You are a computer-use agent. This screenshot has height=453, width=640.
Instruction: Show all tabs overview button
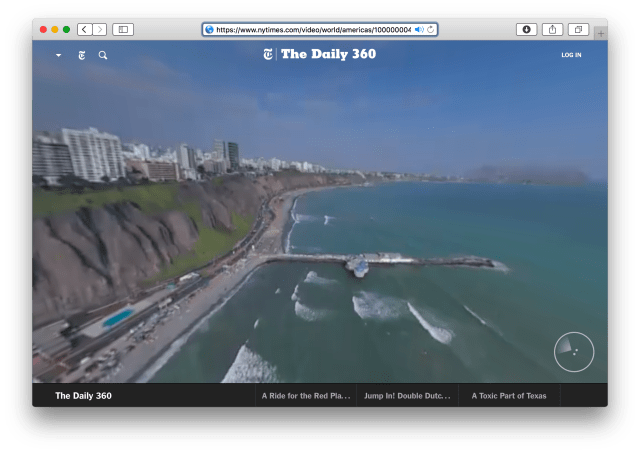578,29
